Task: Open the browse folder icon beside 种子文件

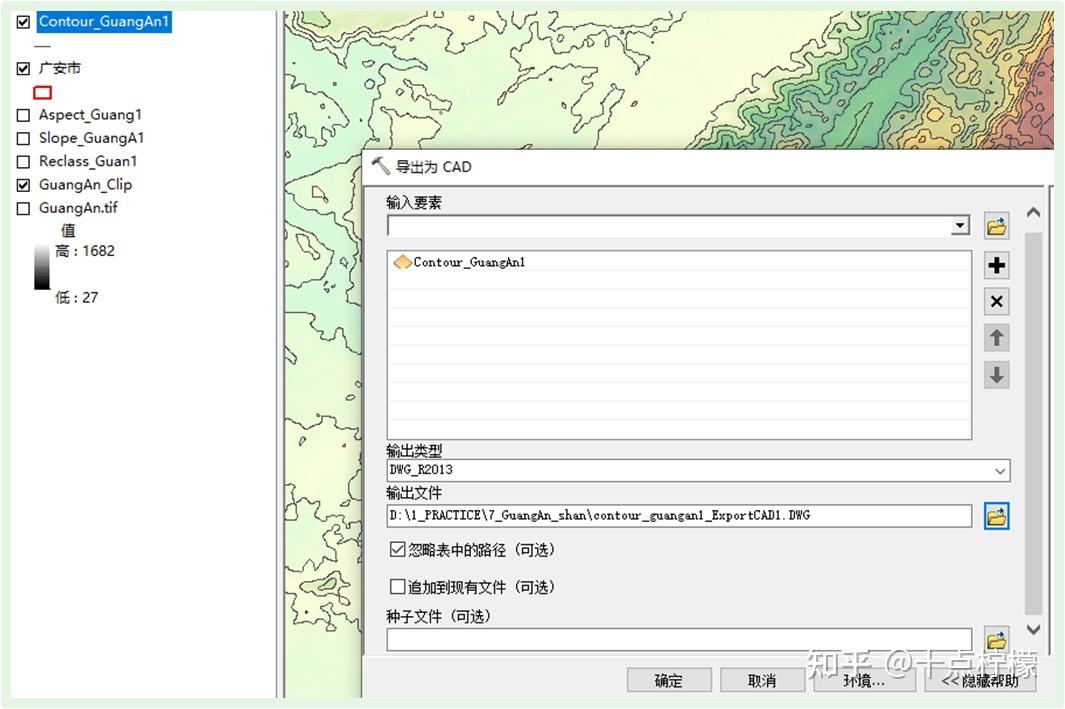Action: click(996, 640)
